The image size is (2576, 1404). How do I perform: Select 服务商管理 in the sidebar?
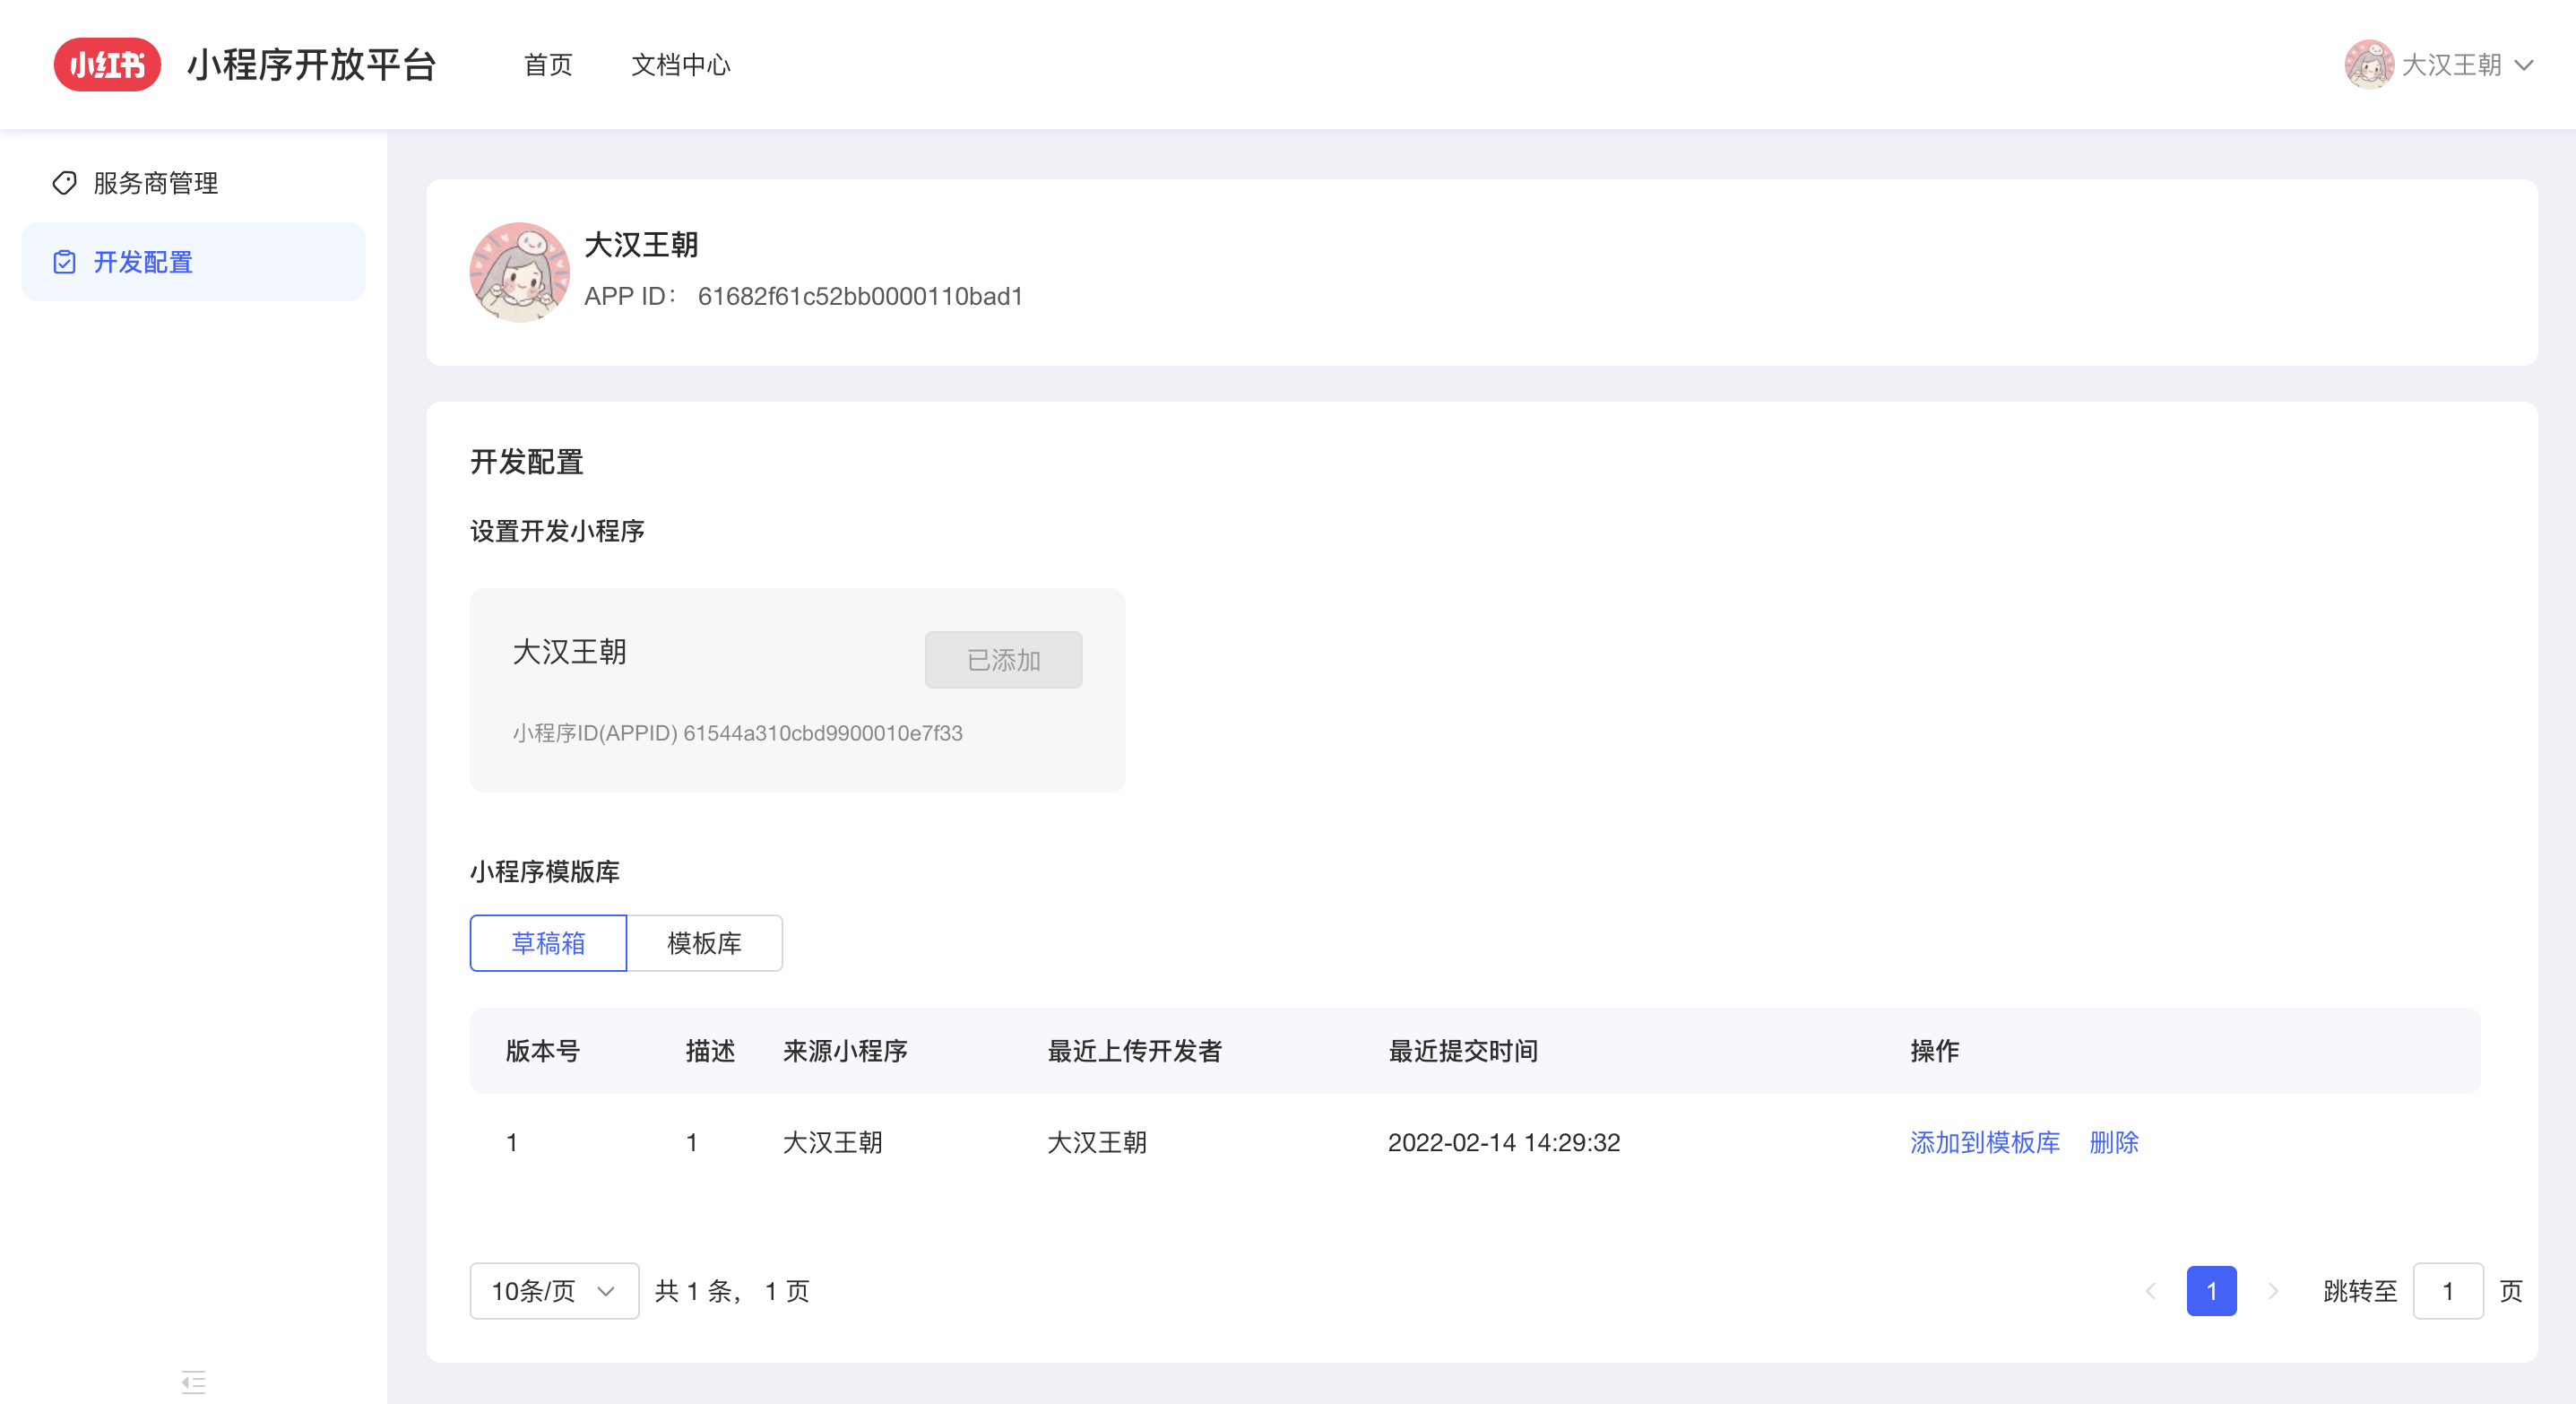point(155,183)
